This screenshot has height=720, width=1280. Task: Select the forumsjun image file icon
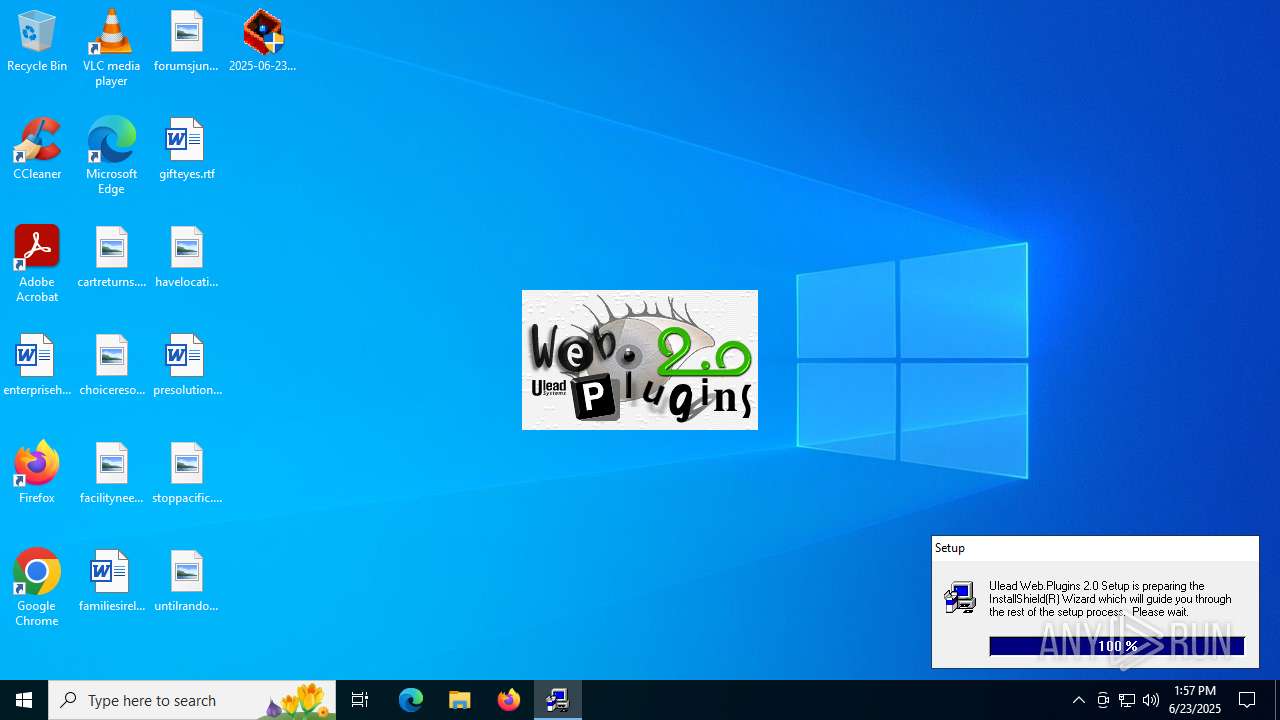[186, 42]
